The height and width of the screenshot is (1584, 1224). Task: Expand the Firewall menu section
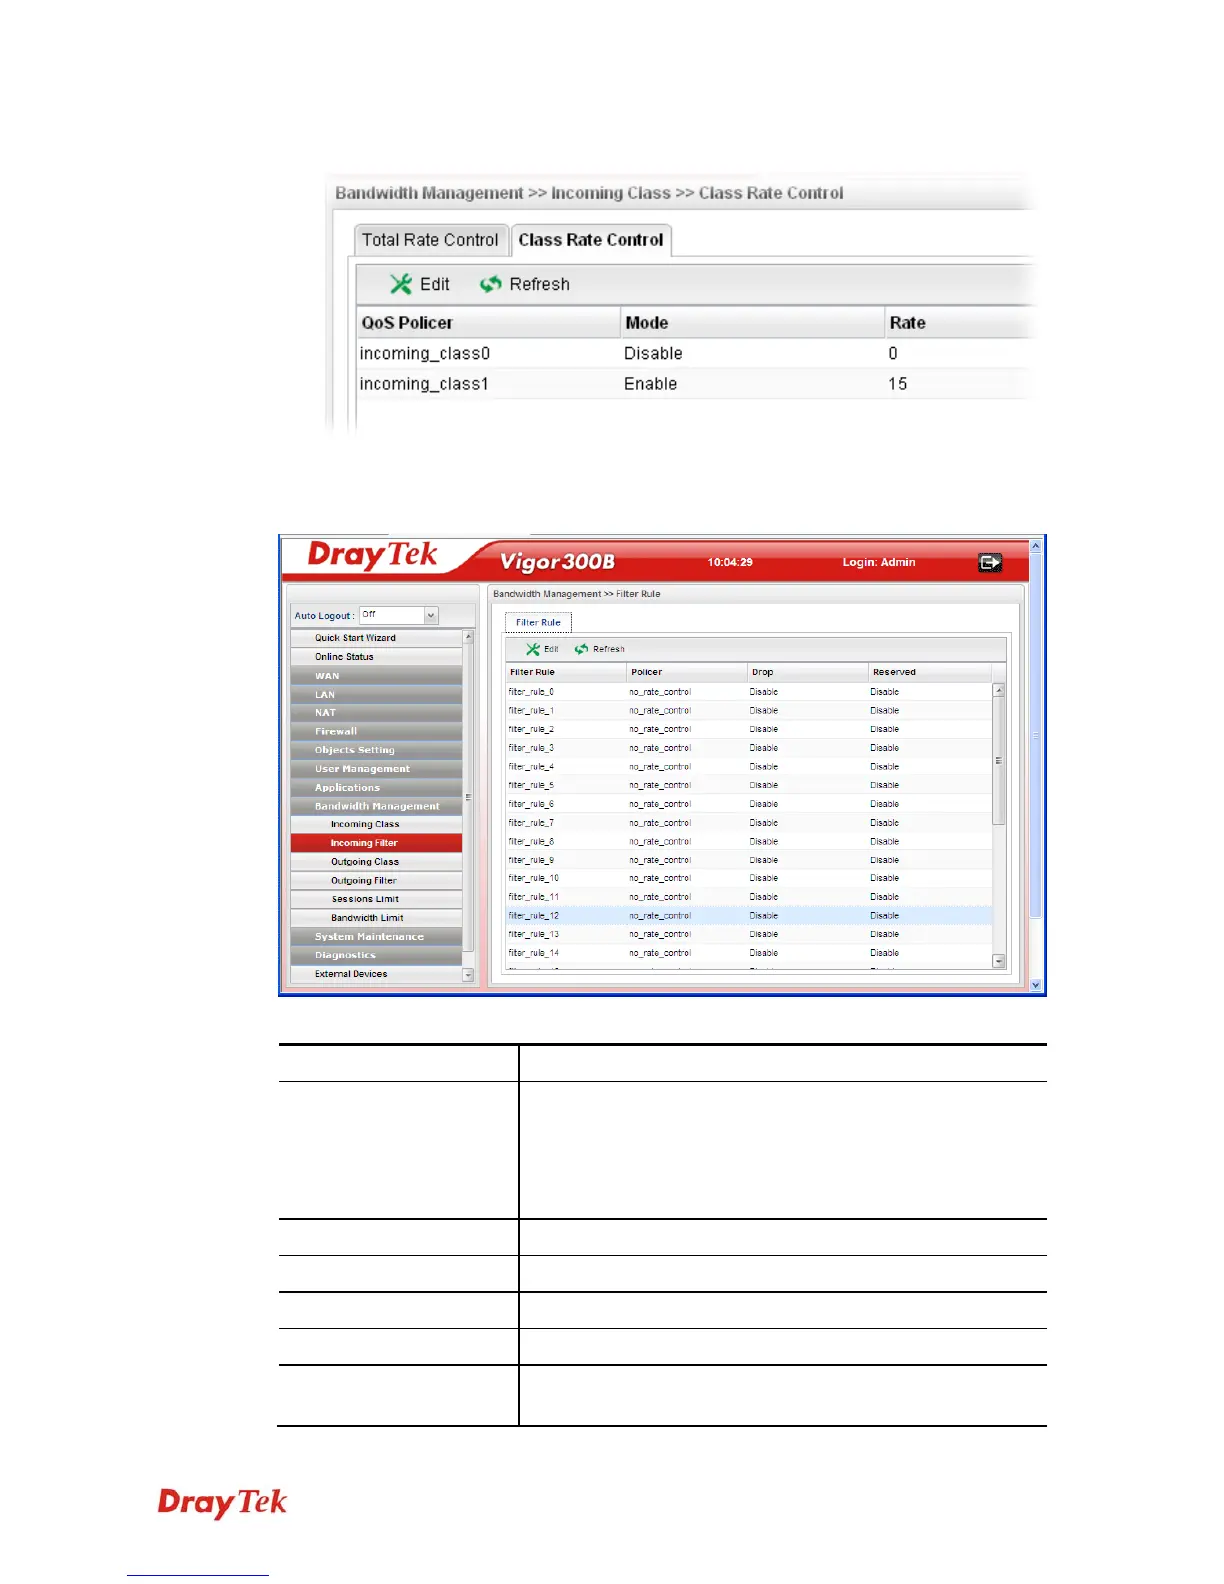click(x=377, y=732)
